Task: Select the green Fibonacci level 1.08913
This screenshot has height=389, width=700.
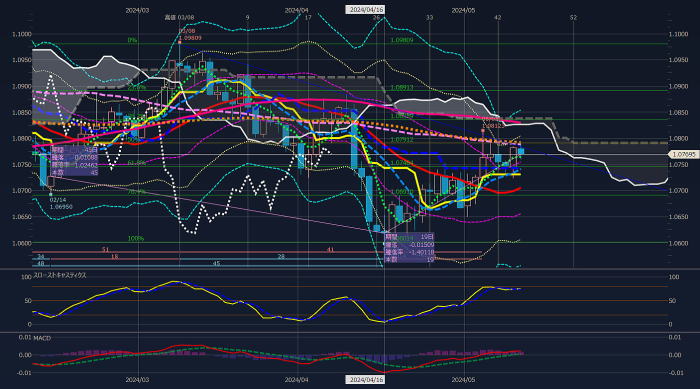Action: click(x=402, y=88)
